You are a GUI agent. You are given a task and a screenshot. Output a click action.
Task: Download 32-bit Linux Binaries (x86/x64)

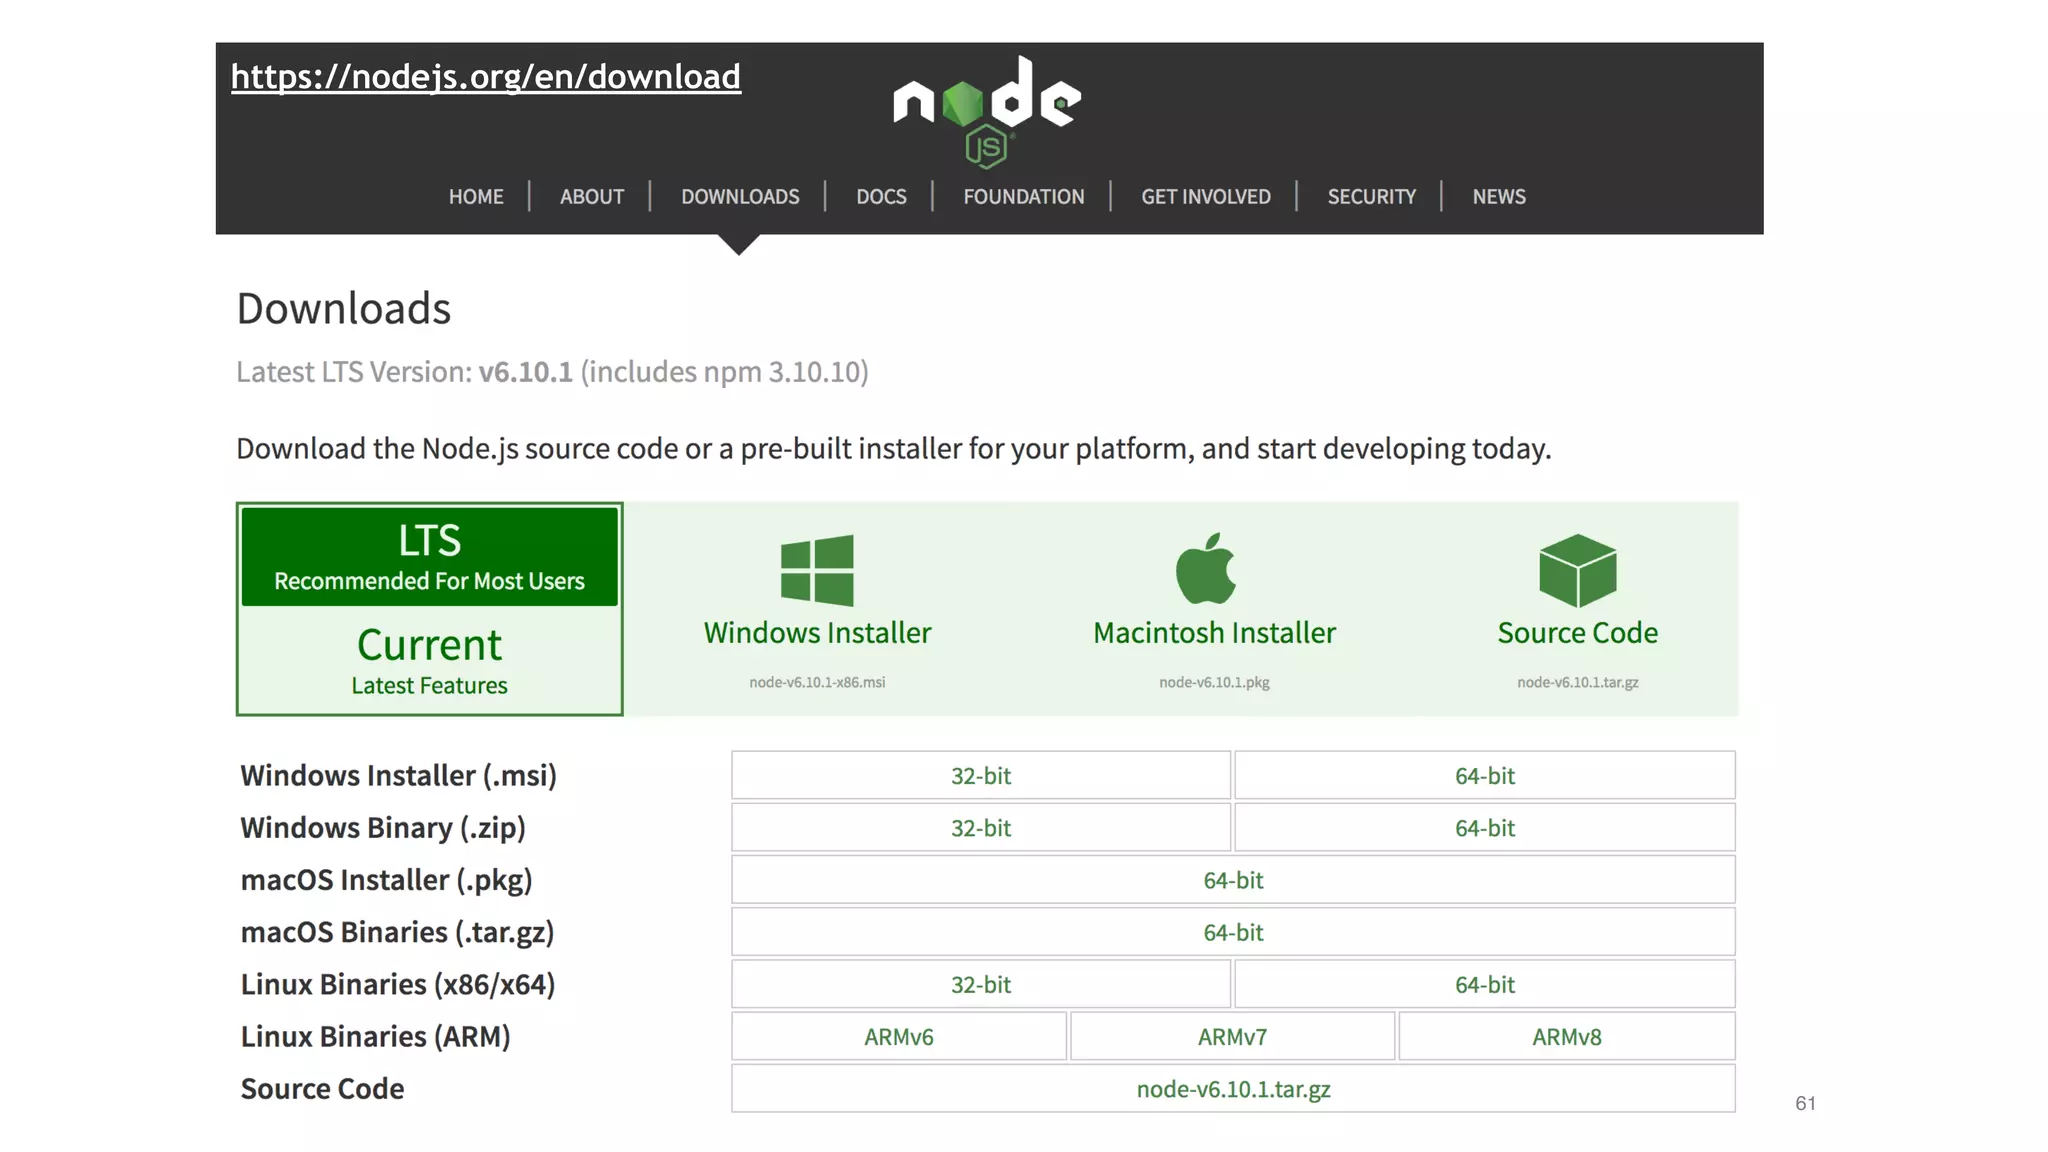[981, 984]
